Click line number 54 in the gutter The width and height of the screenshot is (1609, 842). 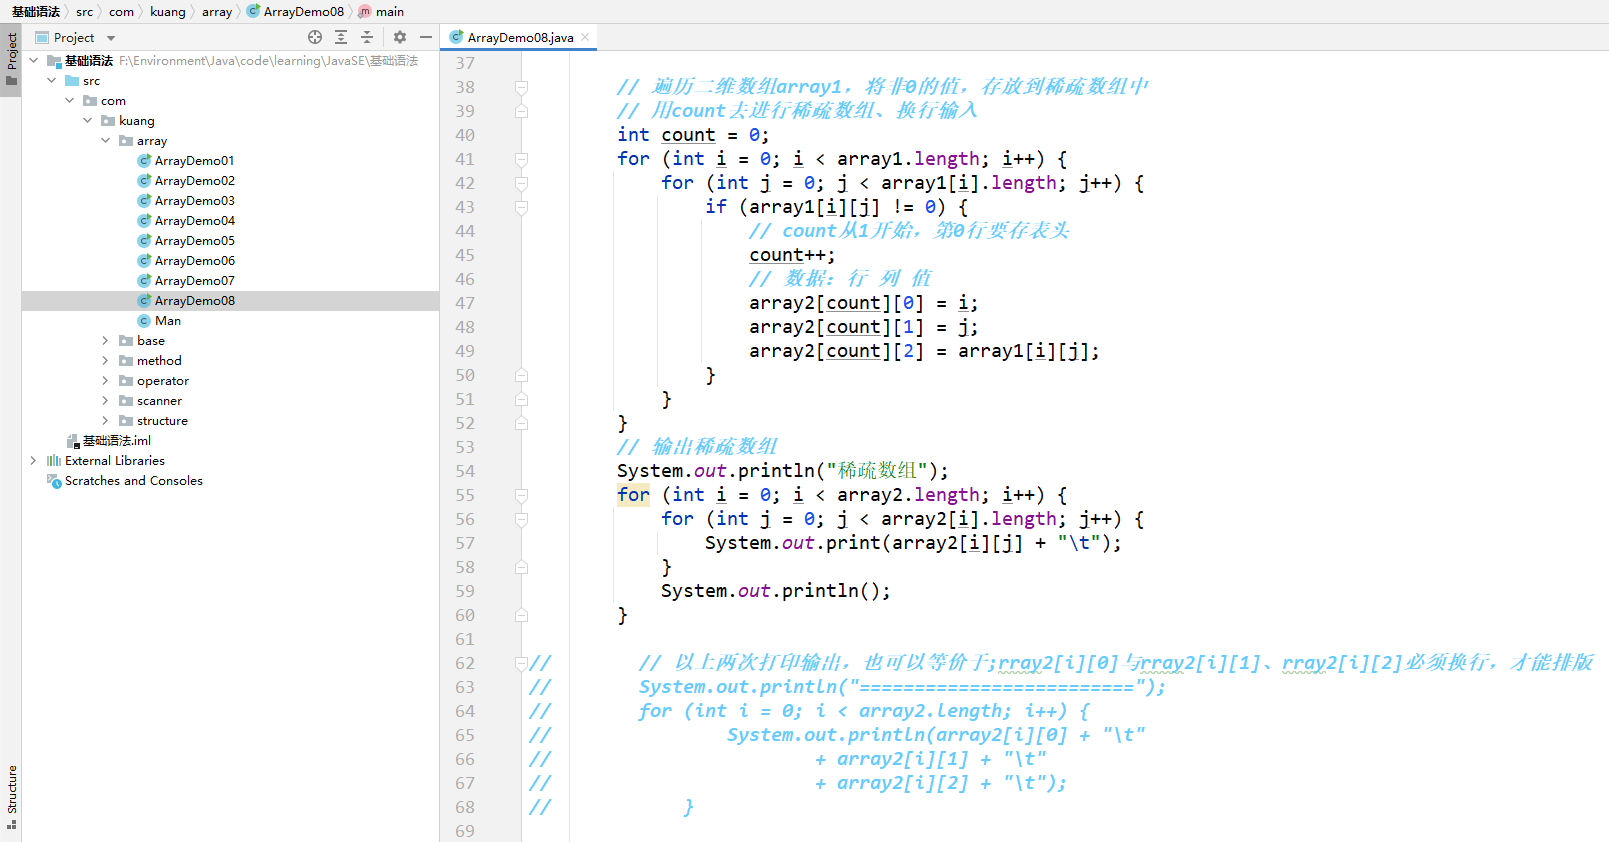coord(465,471)
